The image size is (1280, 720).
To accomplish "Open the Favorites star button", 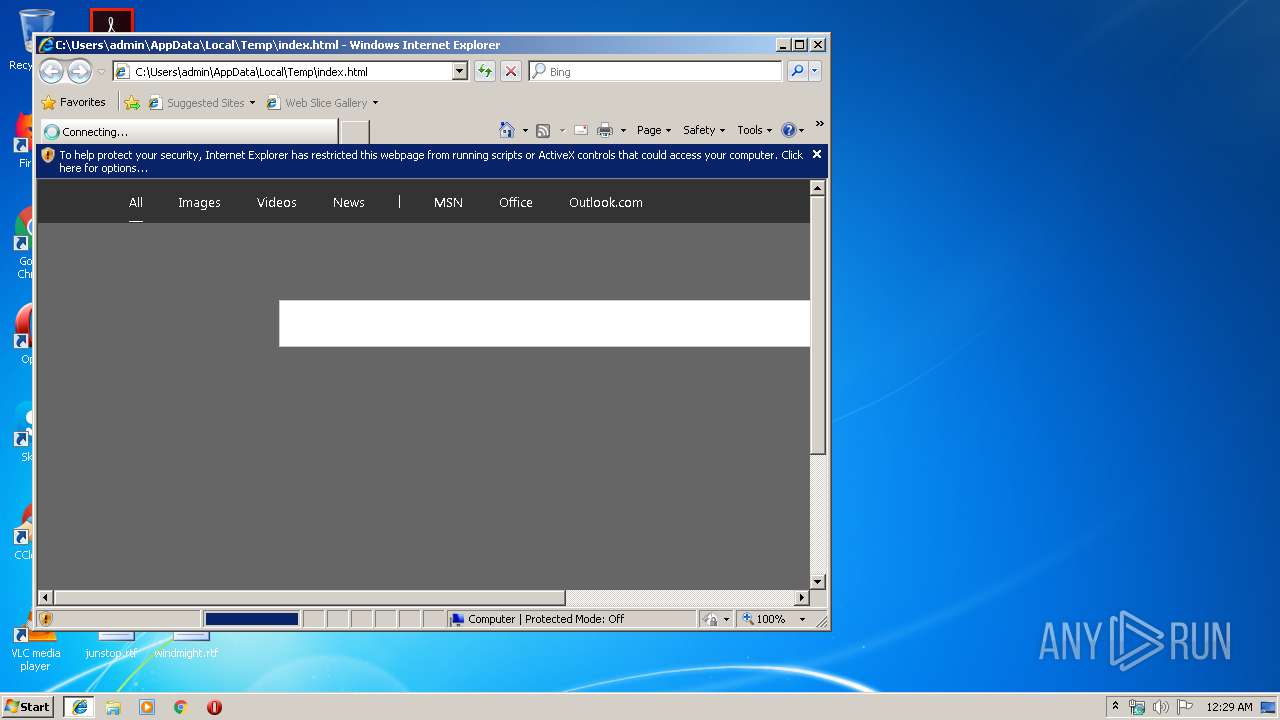I will click(x=73, y=102).
